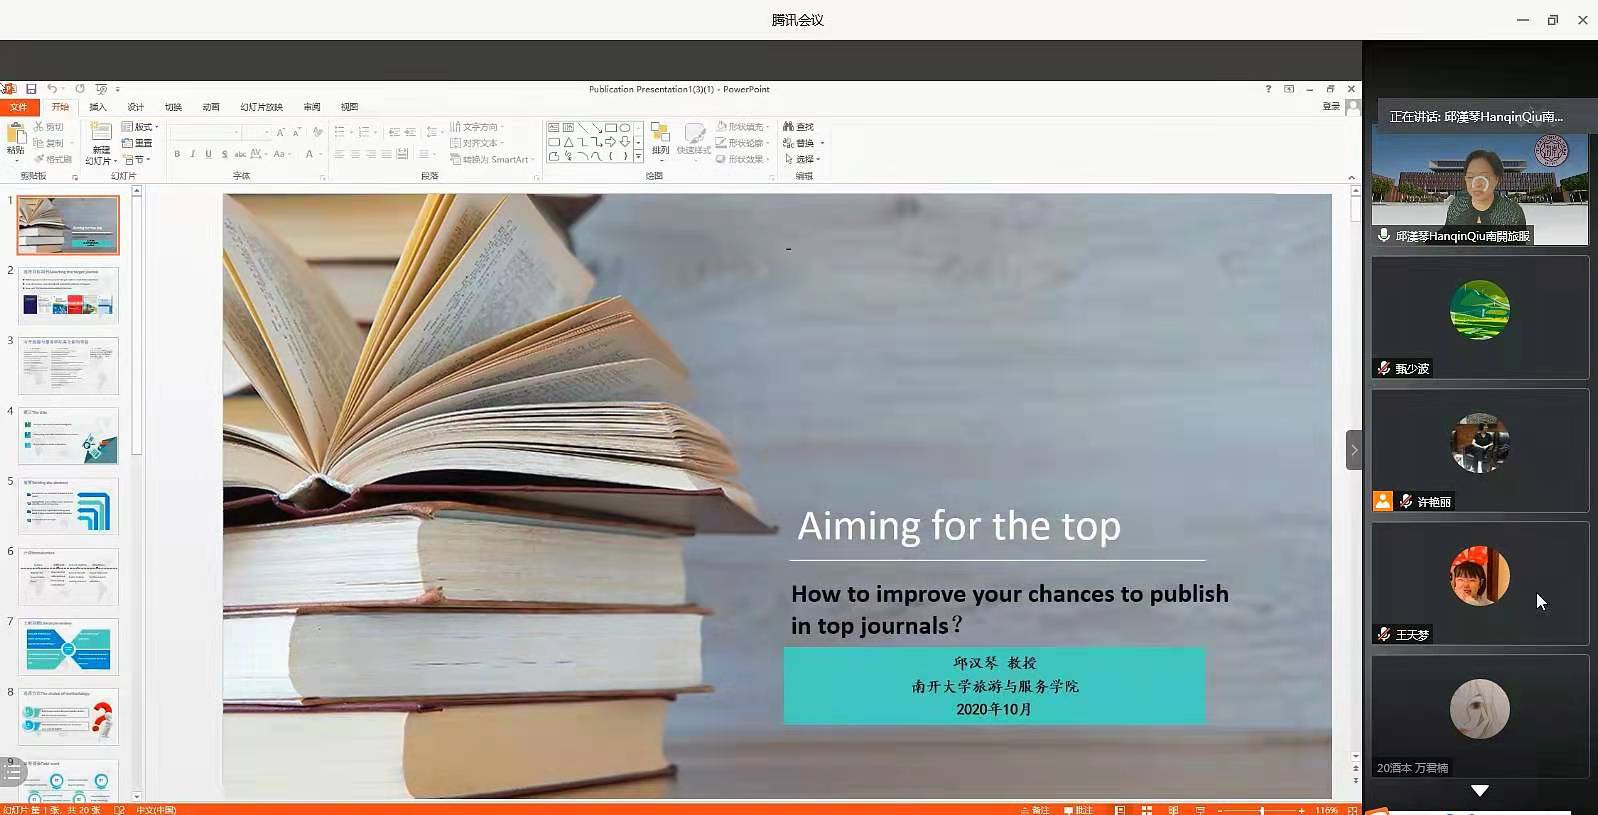Open the 形状轮廓 shape outline dropdown
Image resolution: width=1598 pixels, height=815 pixels.
click(x=744, y=143)
